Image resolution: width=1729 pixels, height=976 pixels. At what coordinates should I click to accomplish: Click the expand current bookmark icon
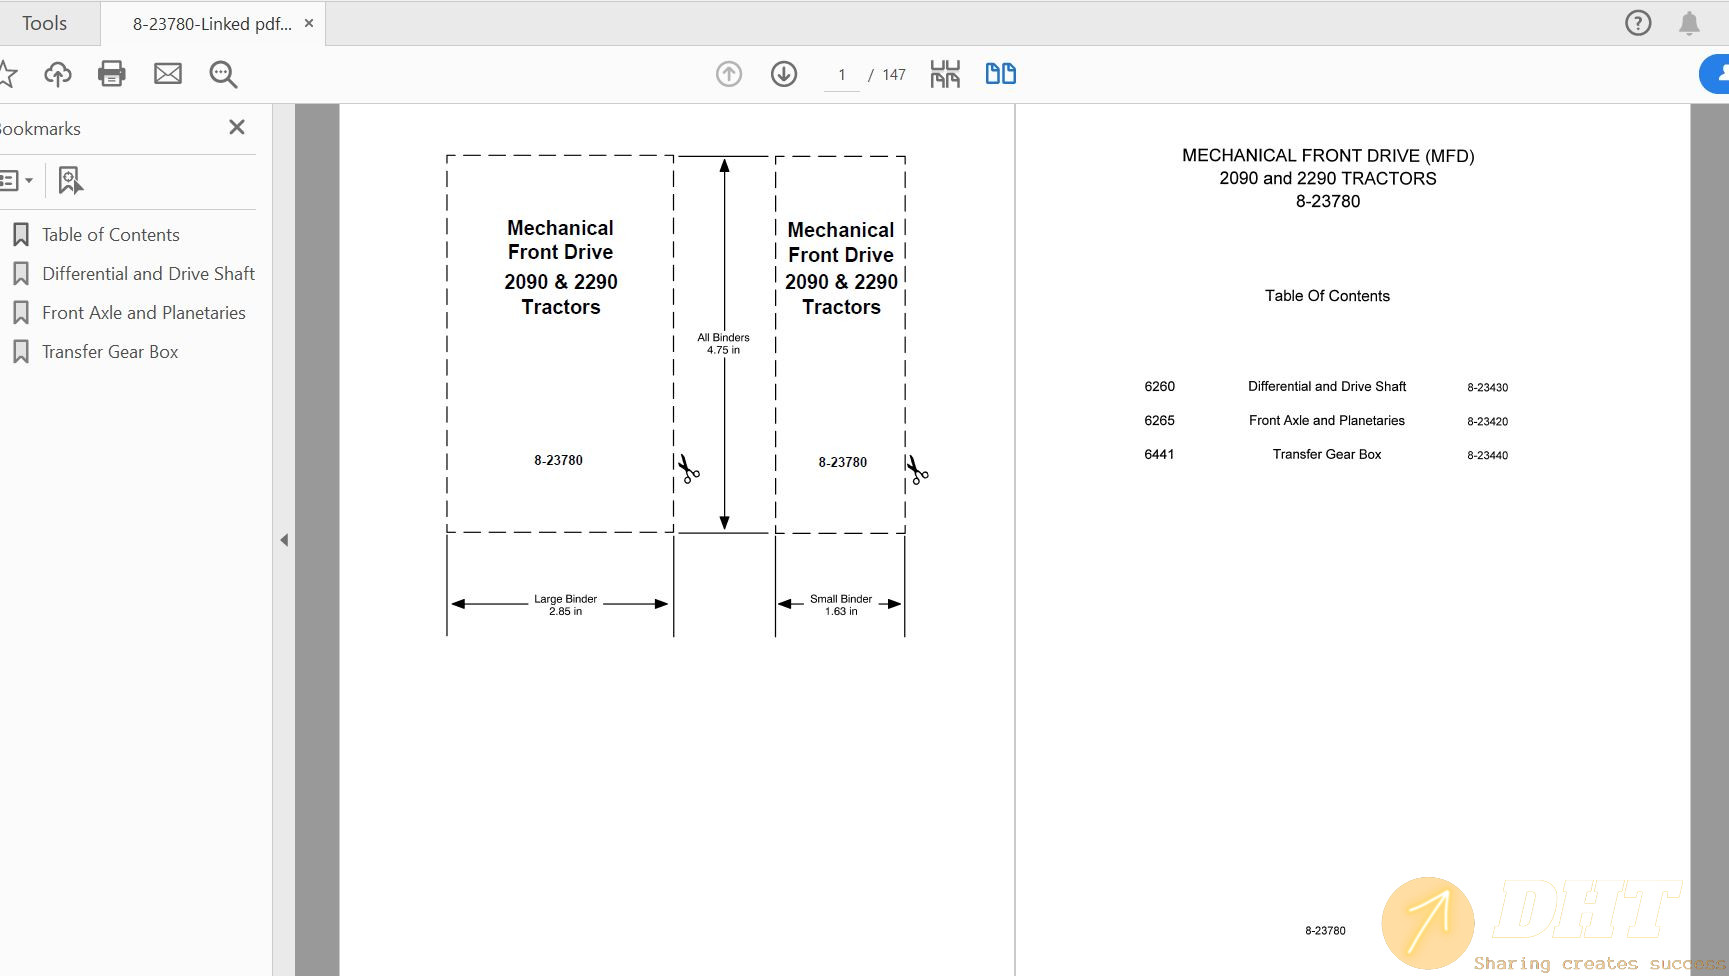(68, 180)
